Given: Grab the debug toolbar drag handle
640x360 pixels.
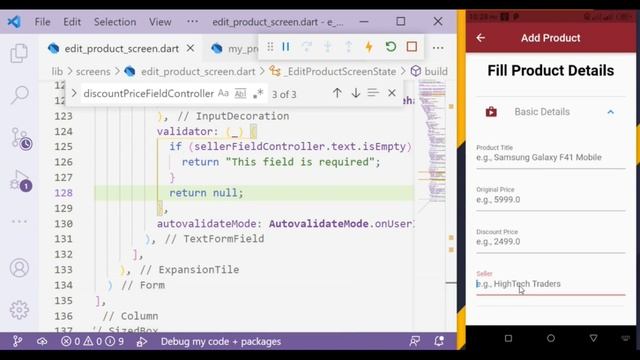Looking at the screenshot, I should 270,47.
